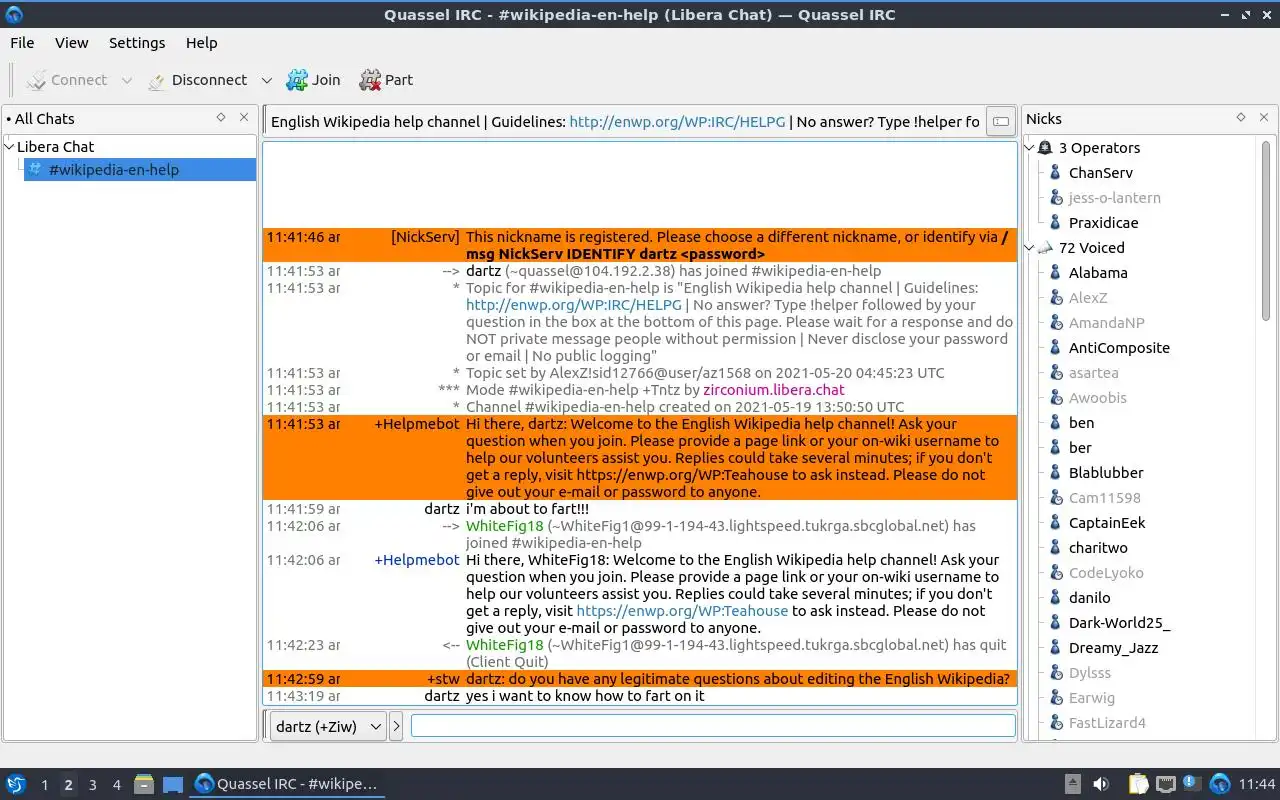Click the ben user icon
Image resolution: width=1280 pixels, height=800 pixels.
[x=1054, y=423]
